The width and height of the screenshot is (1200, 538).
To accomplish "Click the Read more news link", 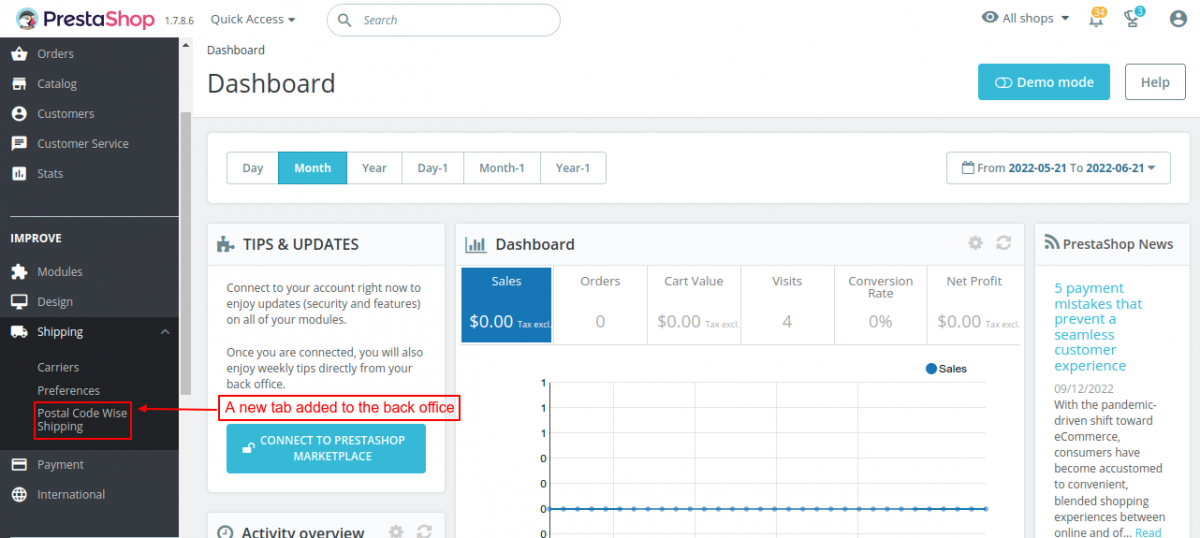I will 1149,532.
